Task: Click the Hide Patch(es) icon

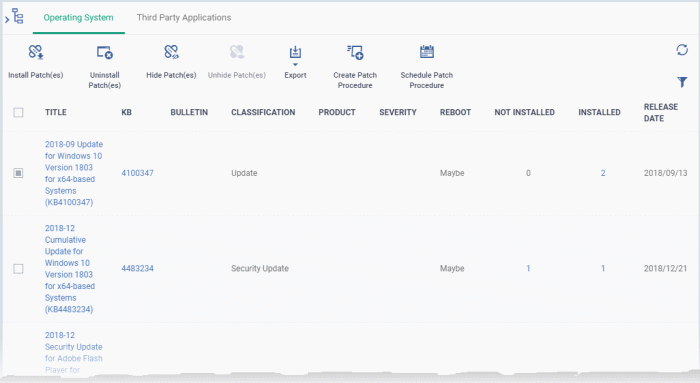Action: [171, 52]
